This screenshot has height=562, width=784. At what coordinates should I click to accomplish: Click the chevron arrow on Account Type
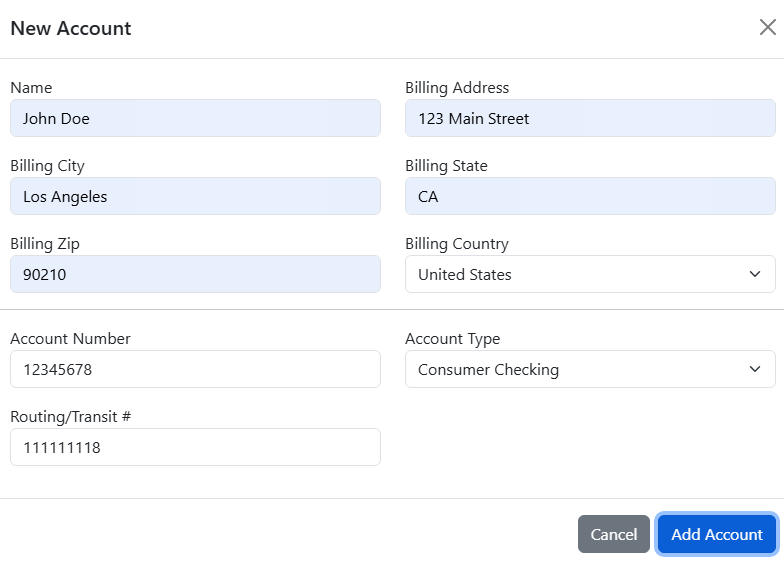click(x=755, y=369)
